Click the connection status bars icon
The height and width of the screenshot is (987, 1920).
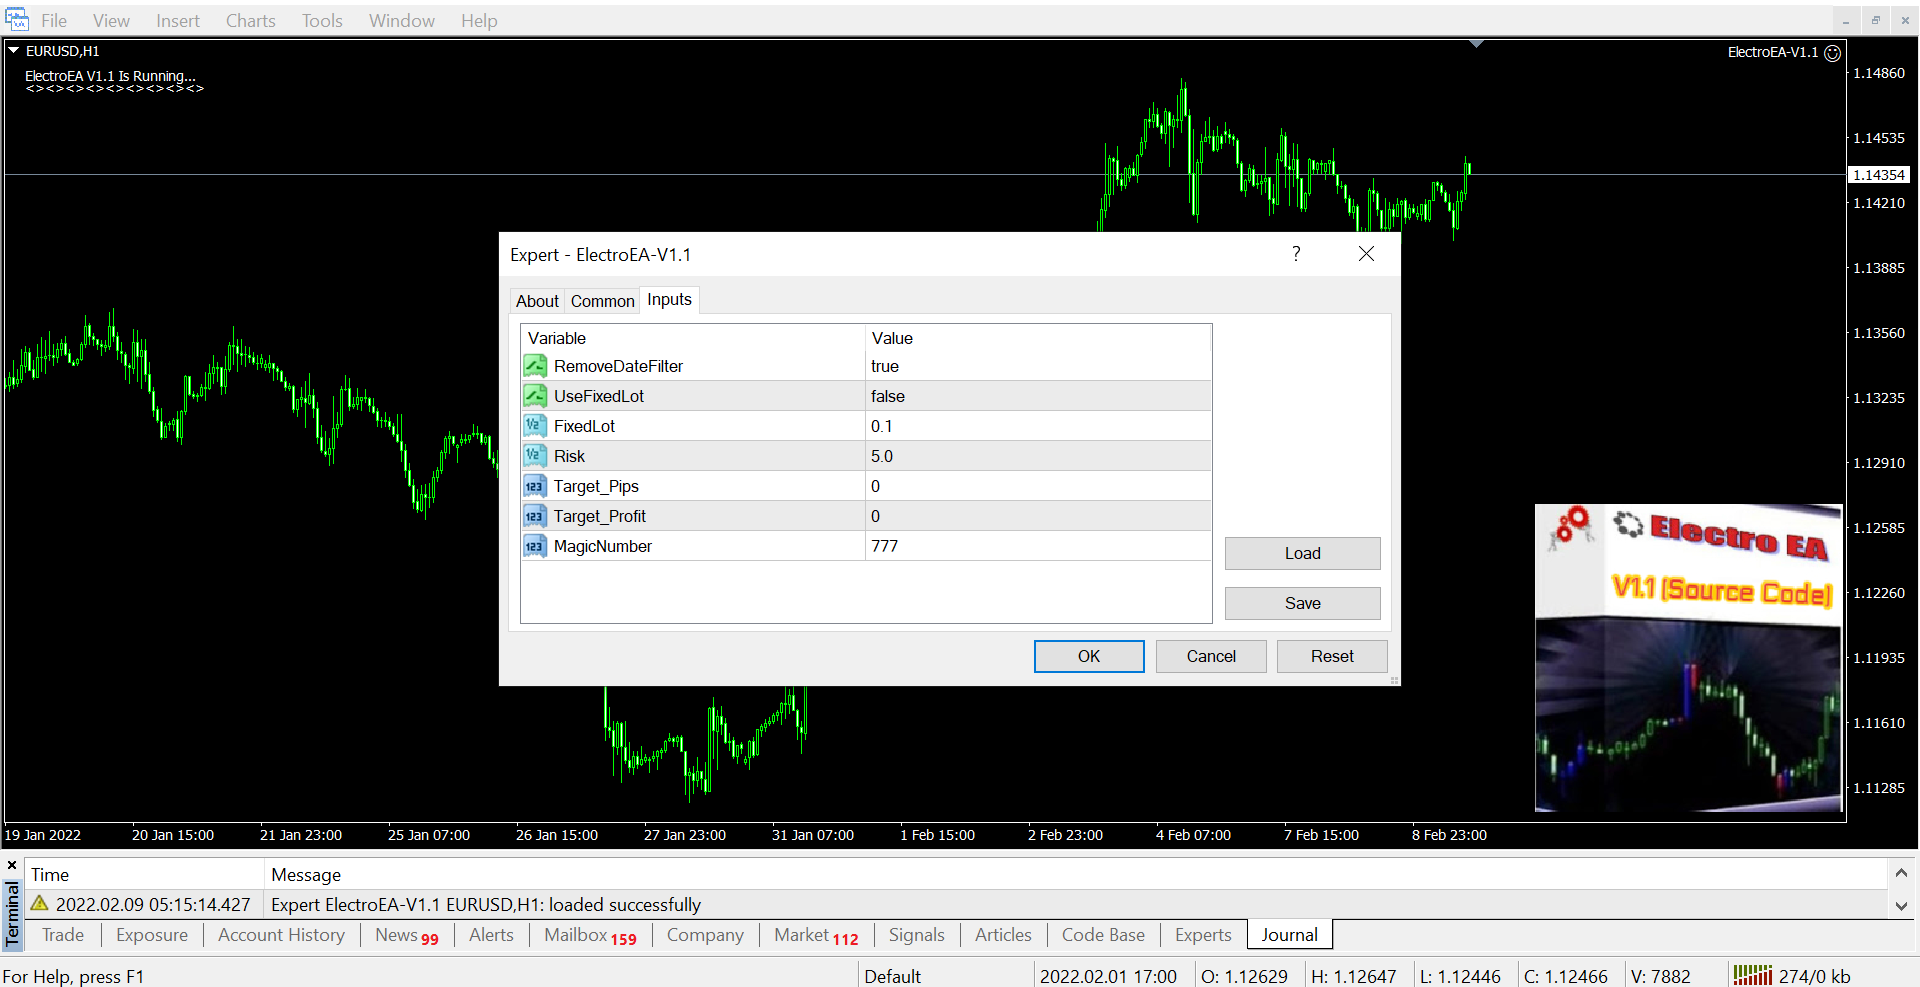(1752, 975)
